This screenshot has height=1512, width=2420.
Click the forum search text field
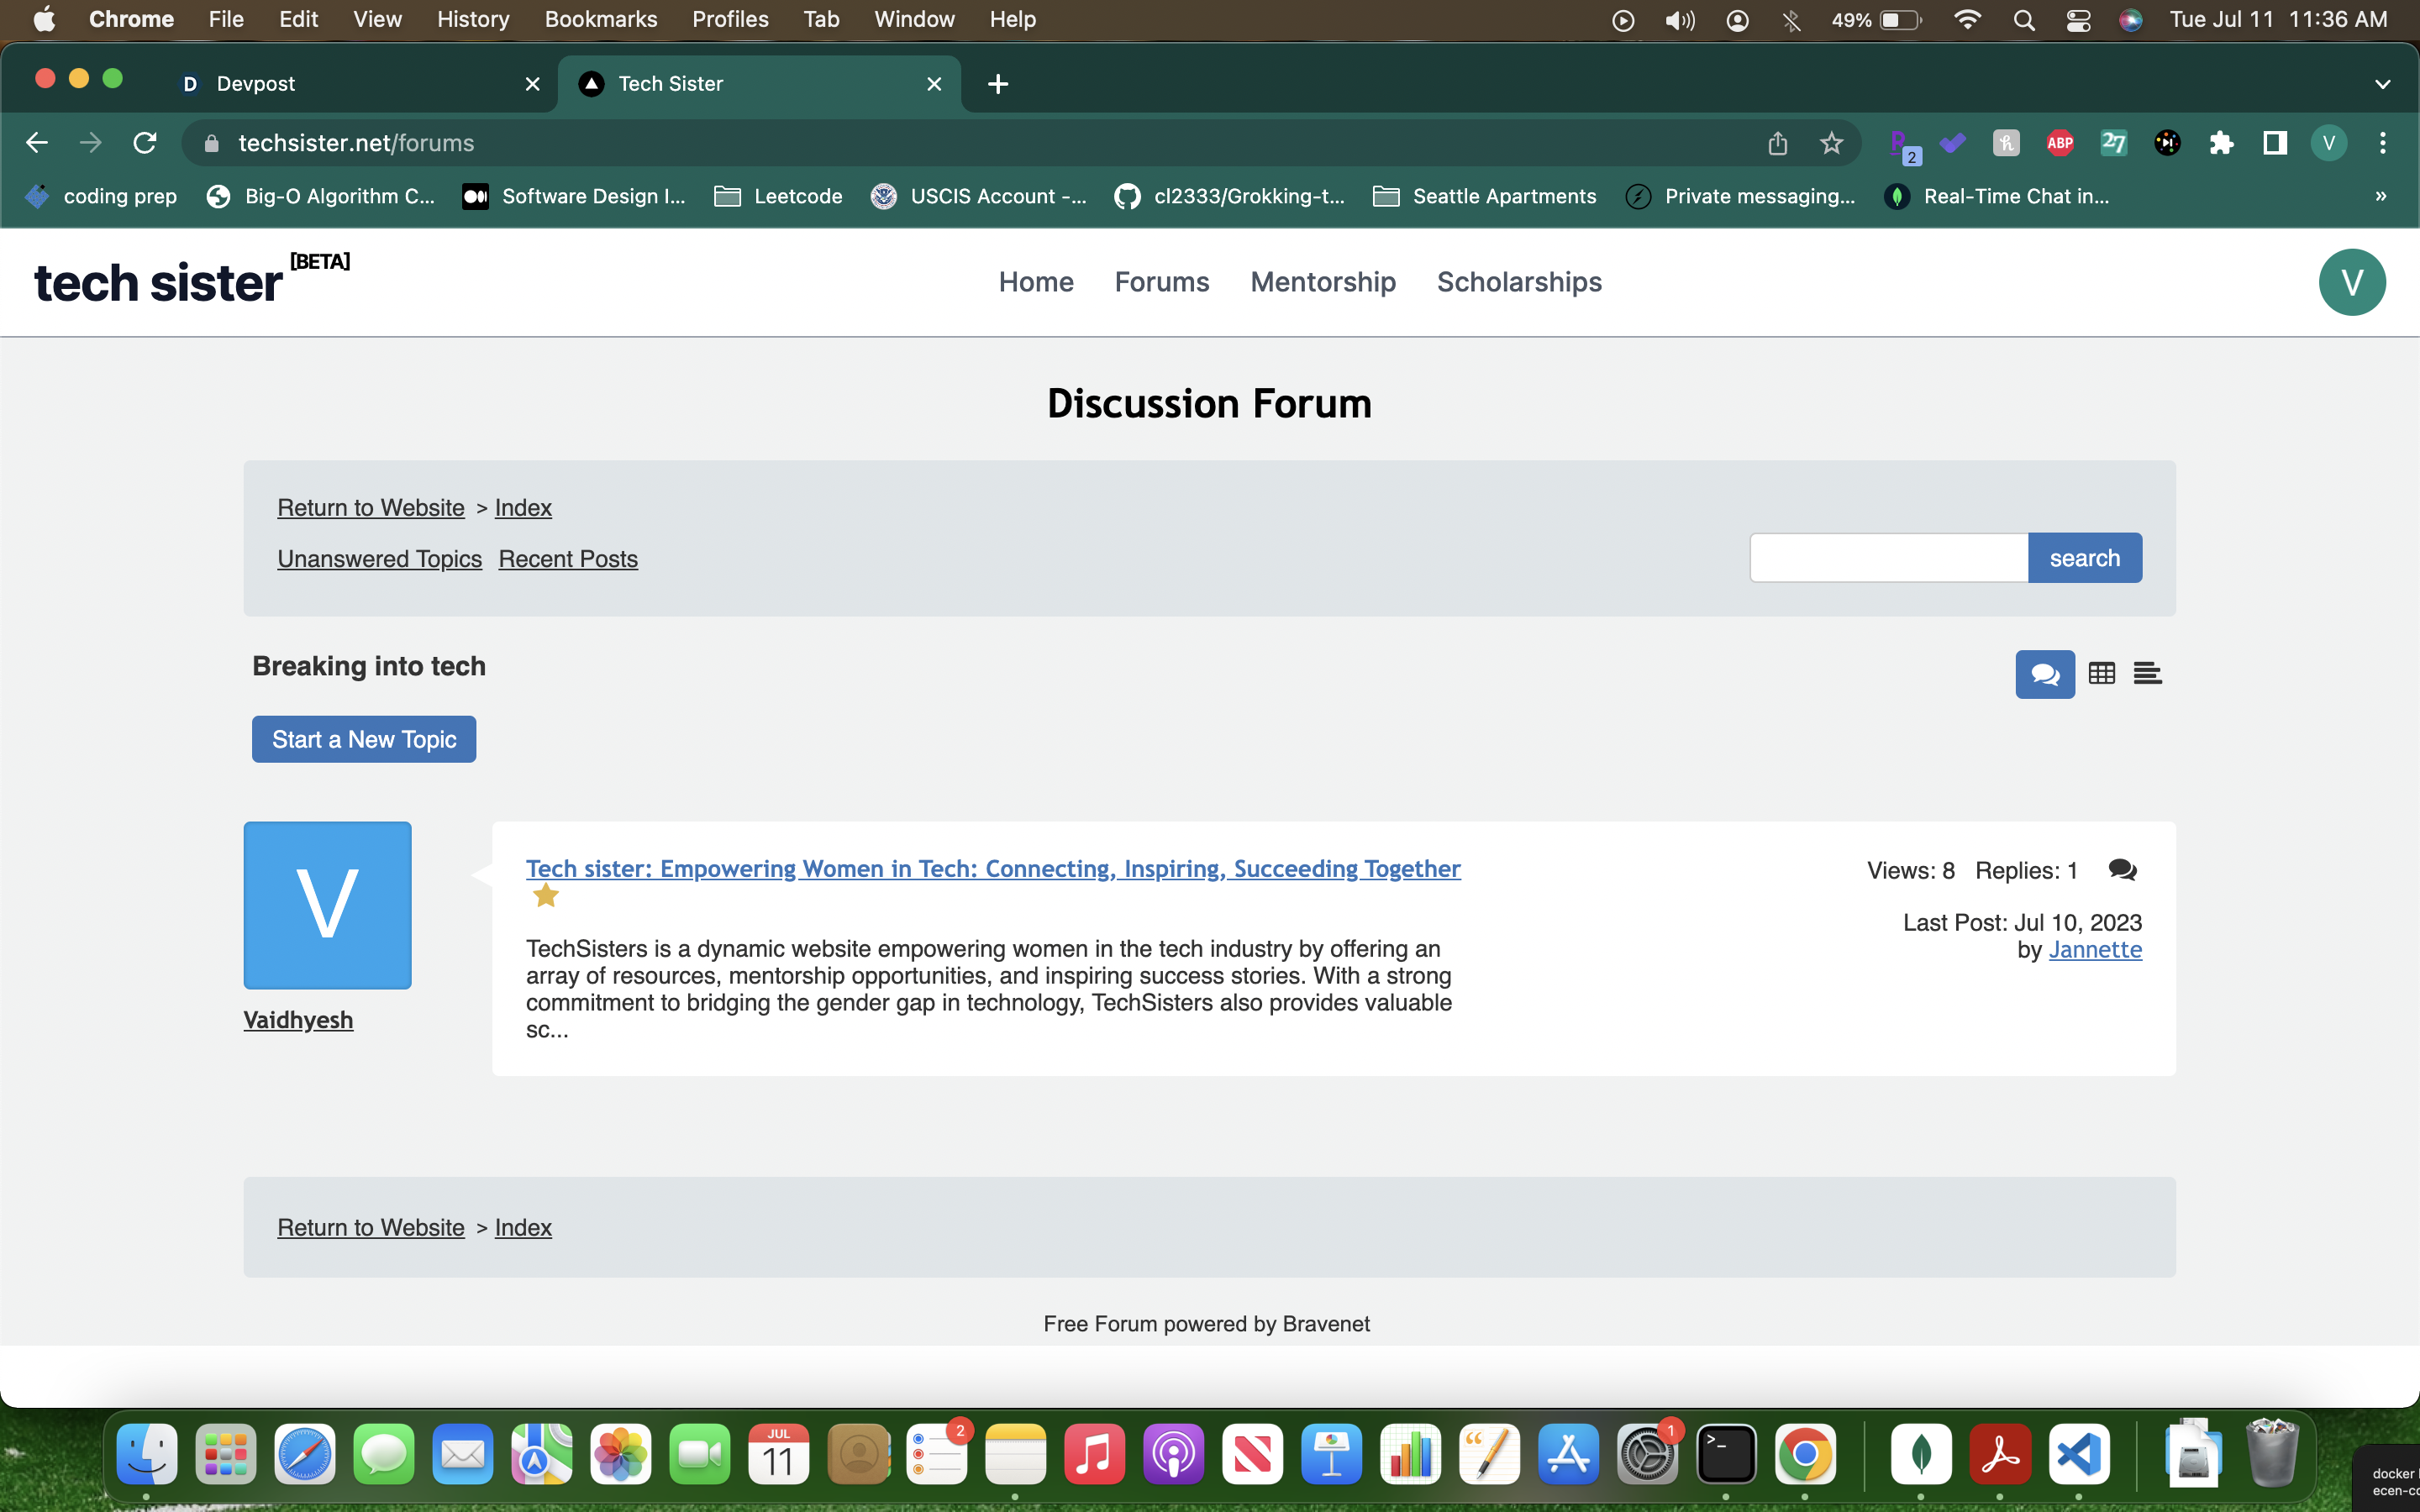[1888, 558]
